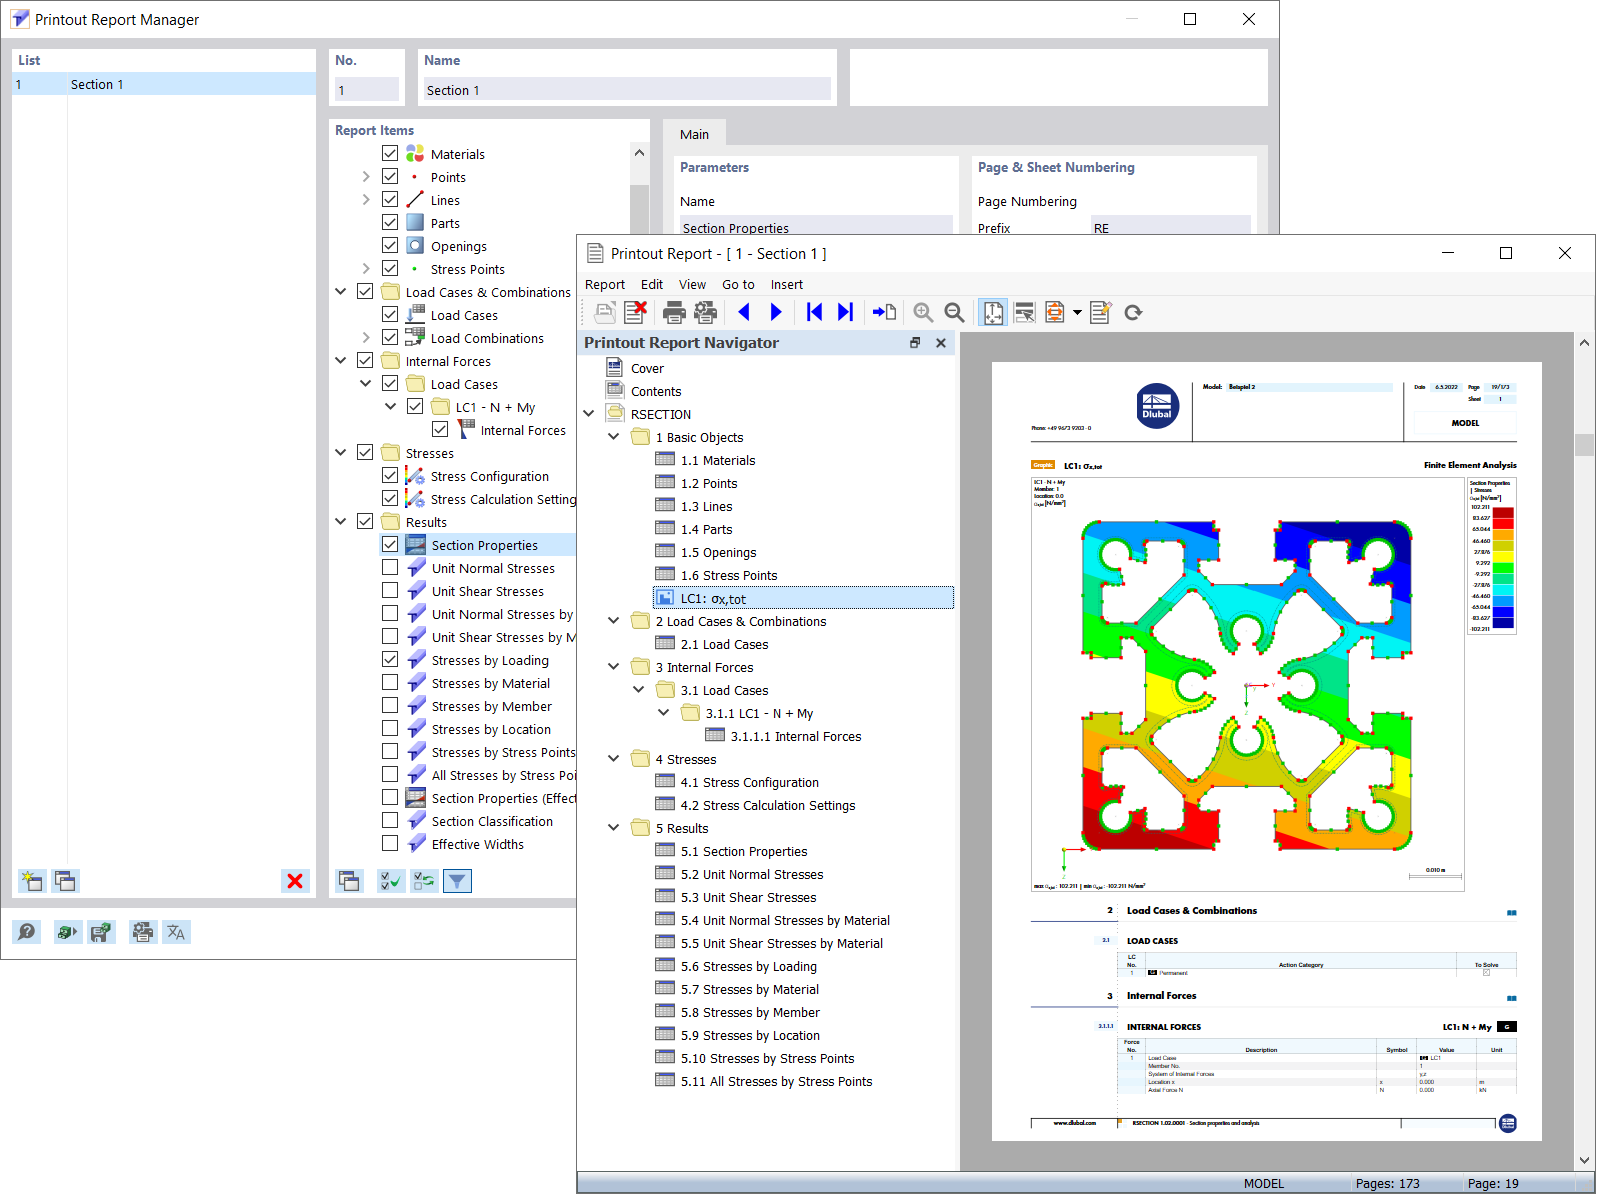Jump to the first page using the navigation icon
Screen dimensions: 1600x1200
[x=814, y=312]
